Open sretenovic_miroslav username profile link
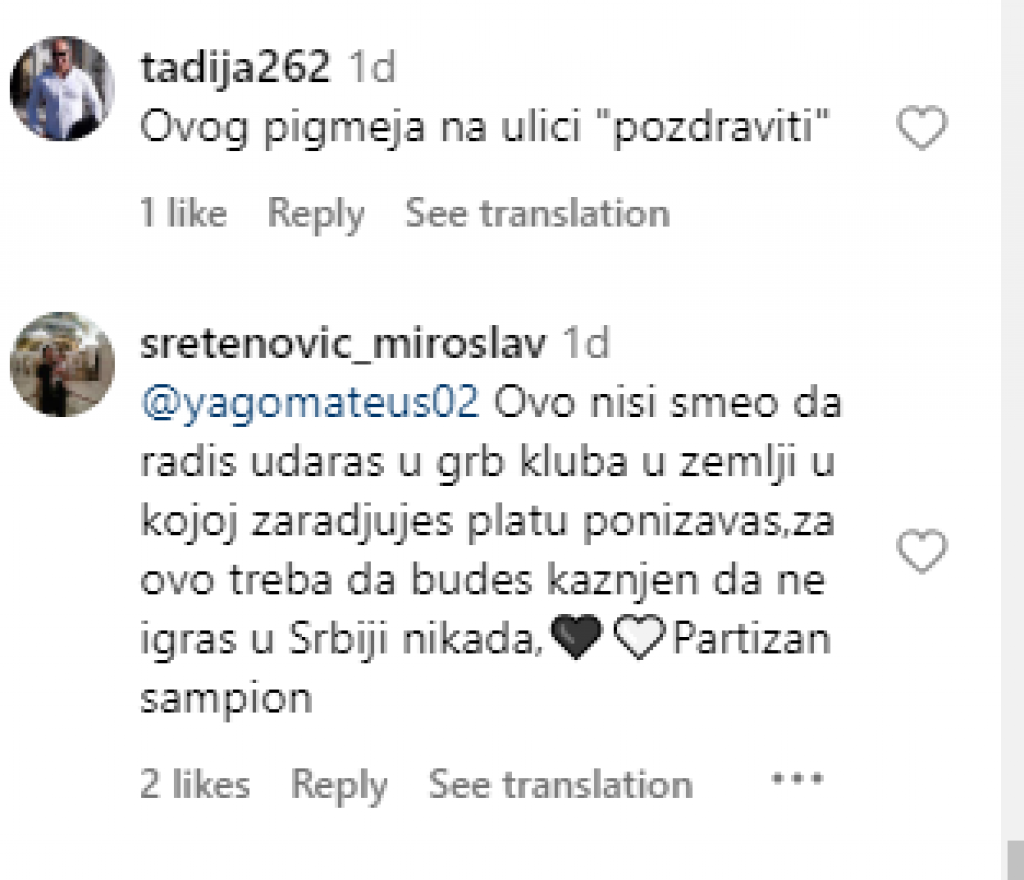 pos(344,344)
